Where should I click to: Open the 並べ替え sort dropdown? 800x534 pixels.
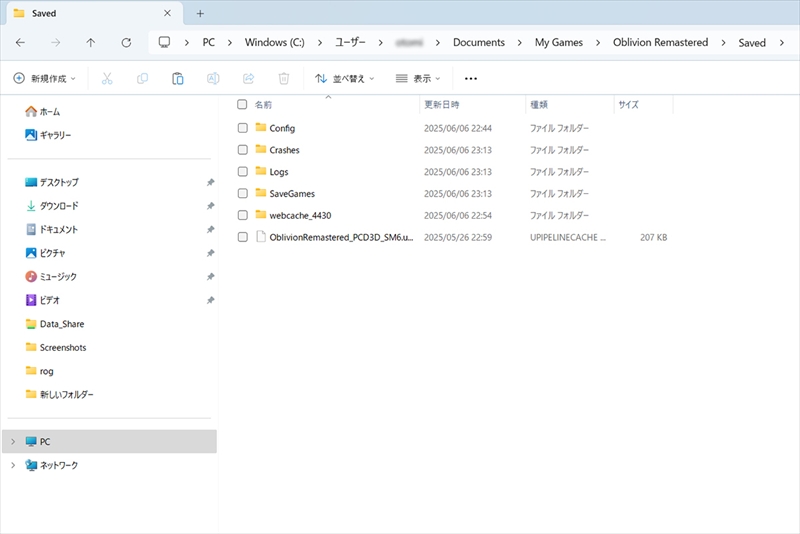pos(344,79)
